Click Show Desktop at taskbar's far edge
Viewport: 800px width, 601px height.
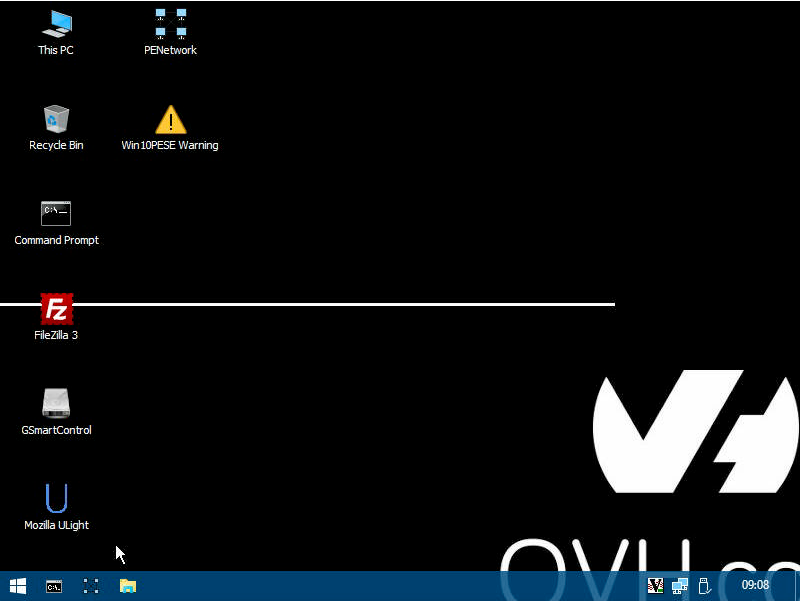[x=797, y=586]
